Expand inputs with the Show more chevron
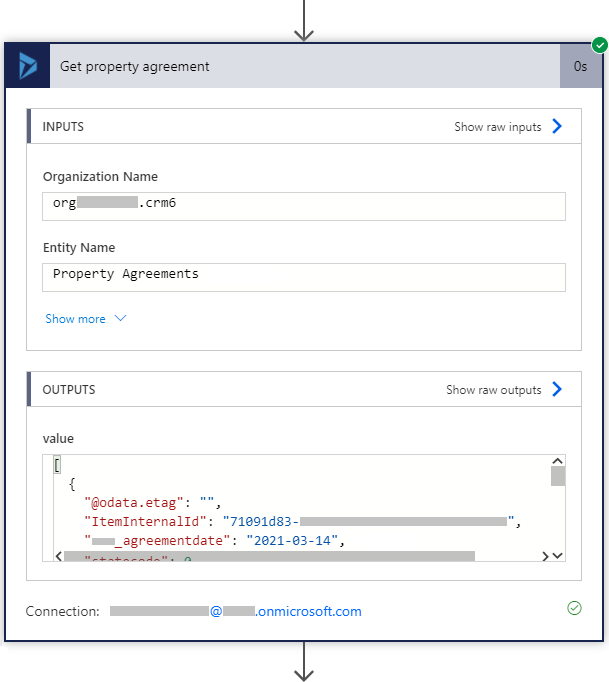The width and height of the screenshot is (609, 682). [x=121, y=319]
